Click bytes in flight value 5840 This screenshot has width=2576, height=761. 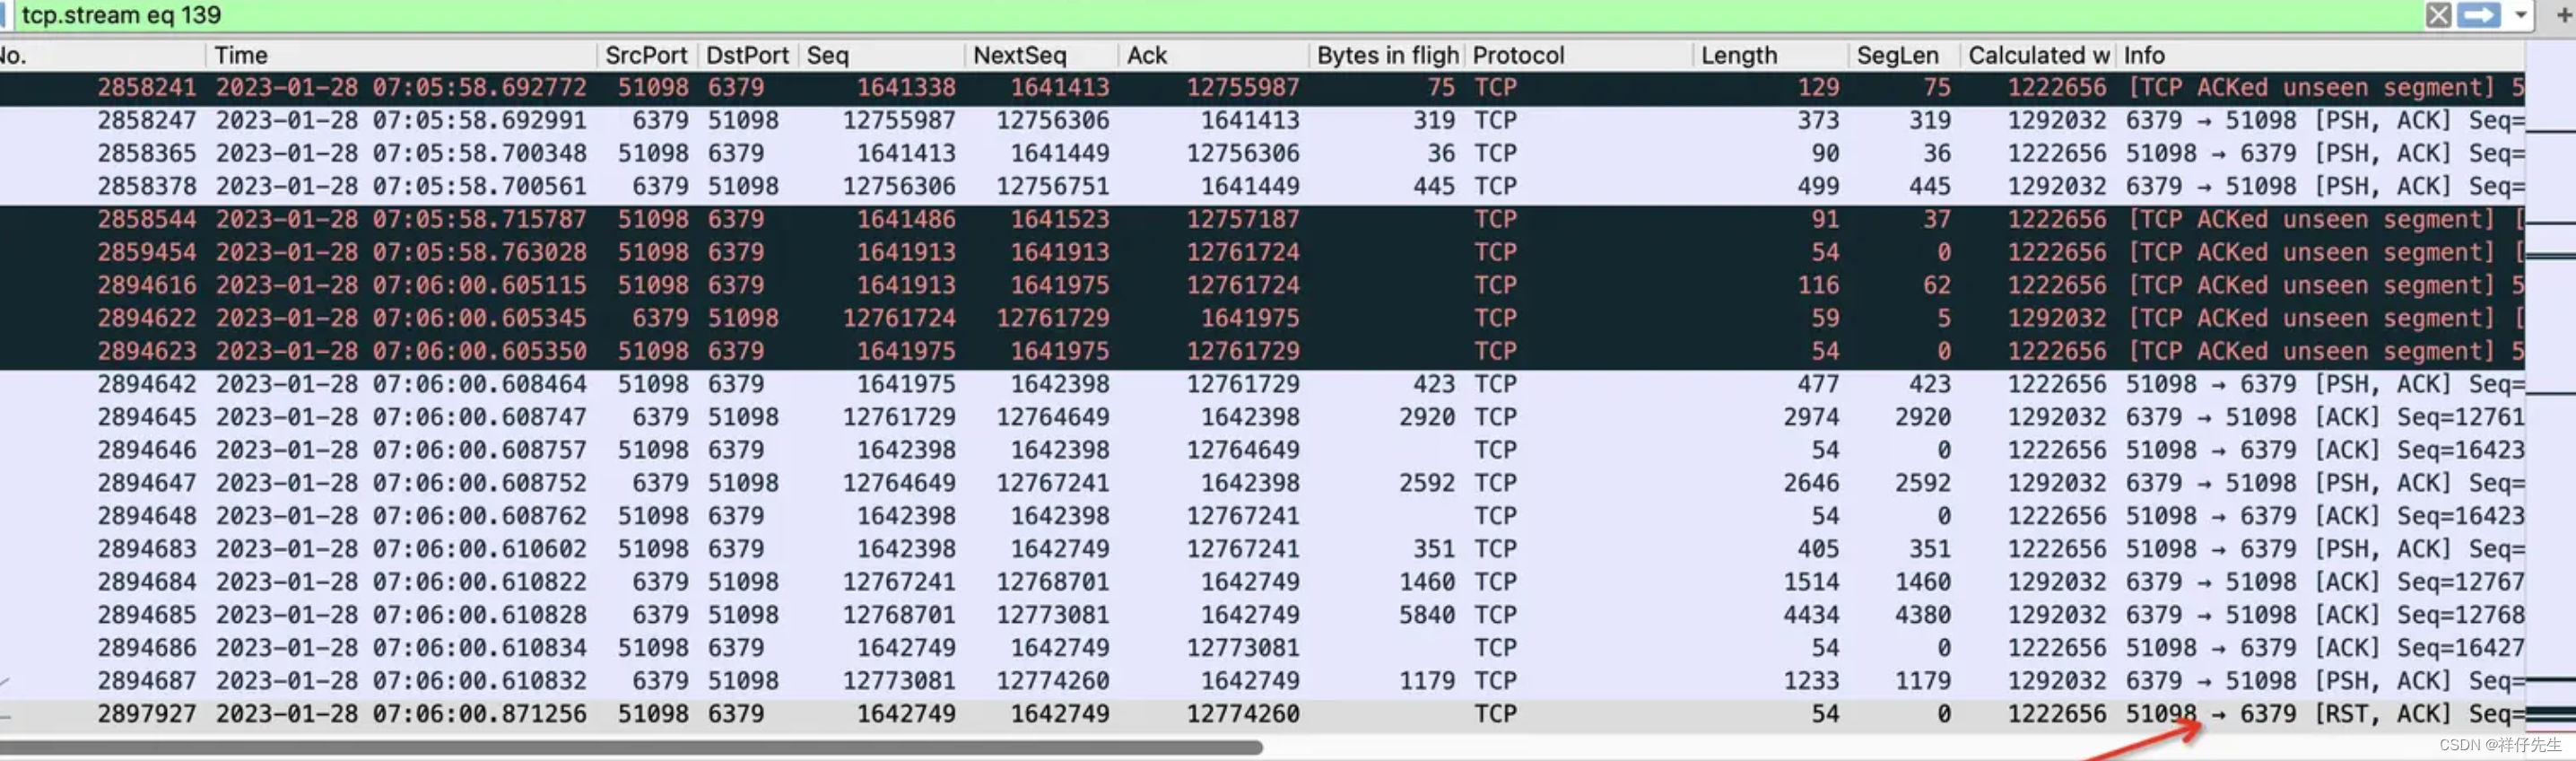(x=1427, y=616)
